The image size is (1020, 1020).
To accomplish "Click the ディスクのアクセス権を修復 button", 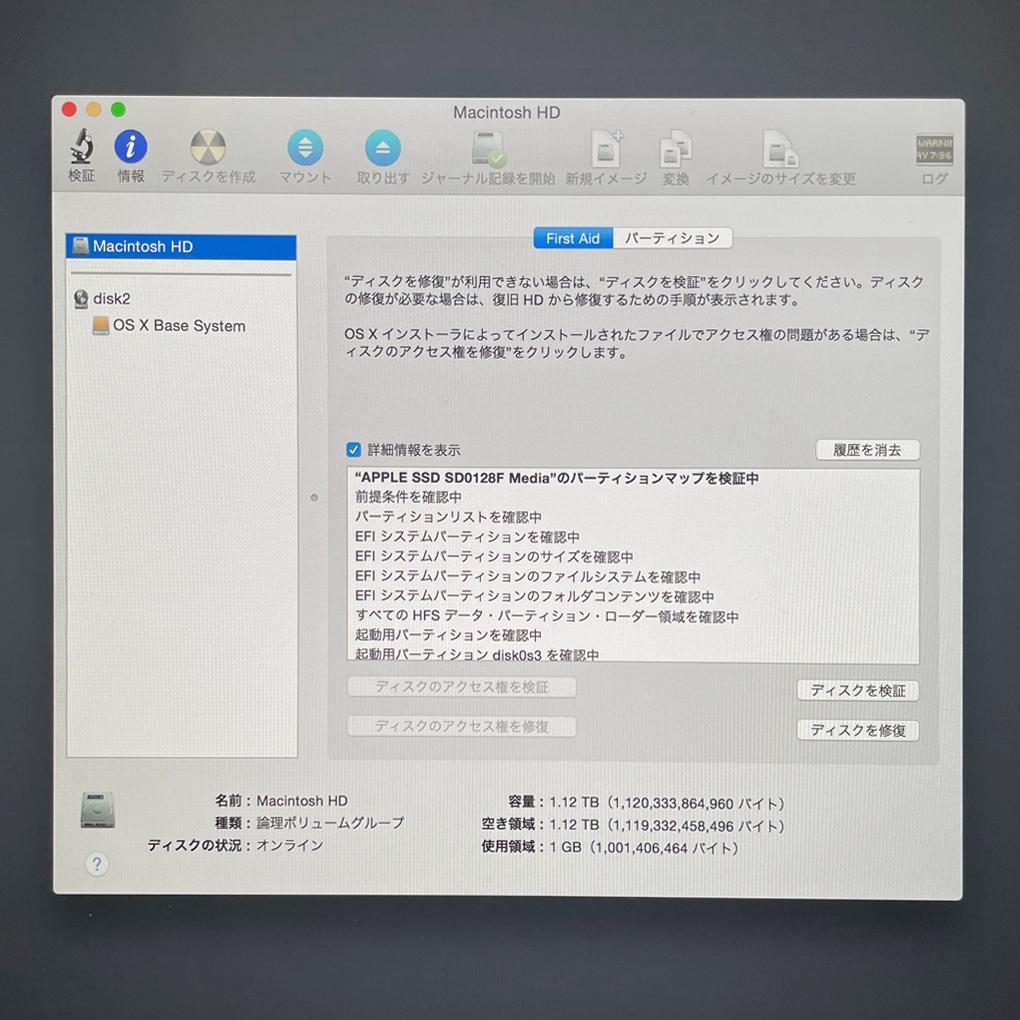I will coord(461,727).
